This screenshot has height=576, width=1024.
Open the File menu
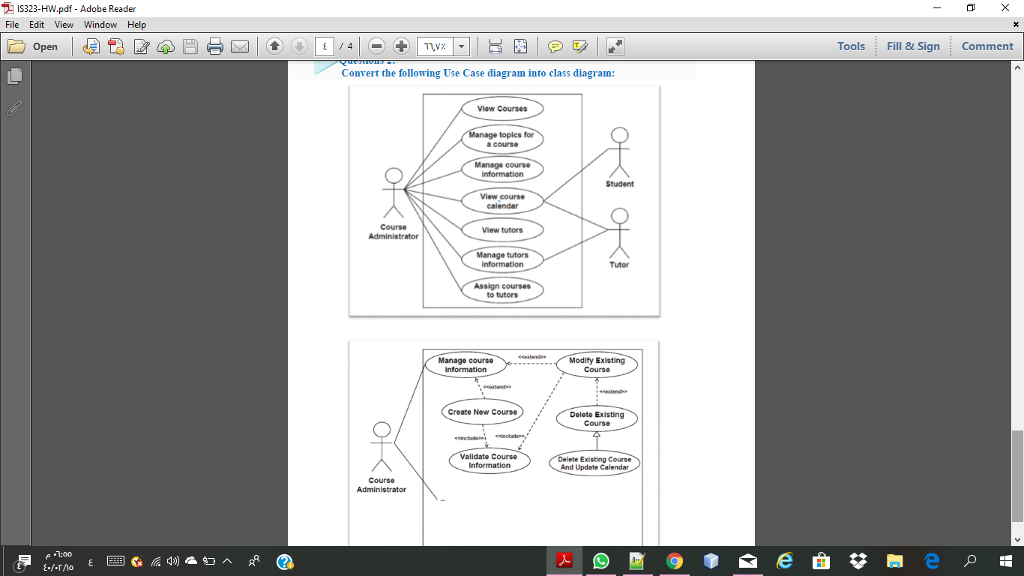12,25
